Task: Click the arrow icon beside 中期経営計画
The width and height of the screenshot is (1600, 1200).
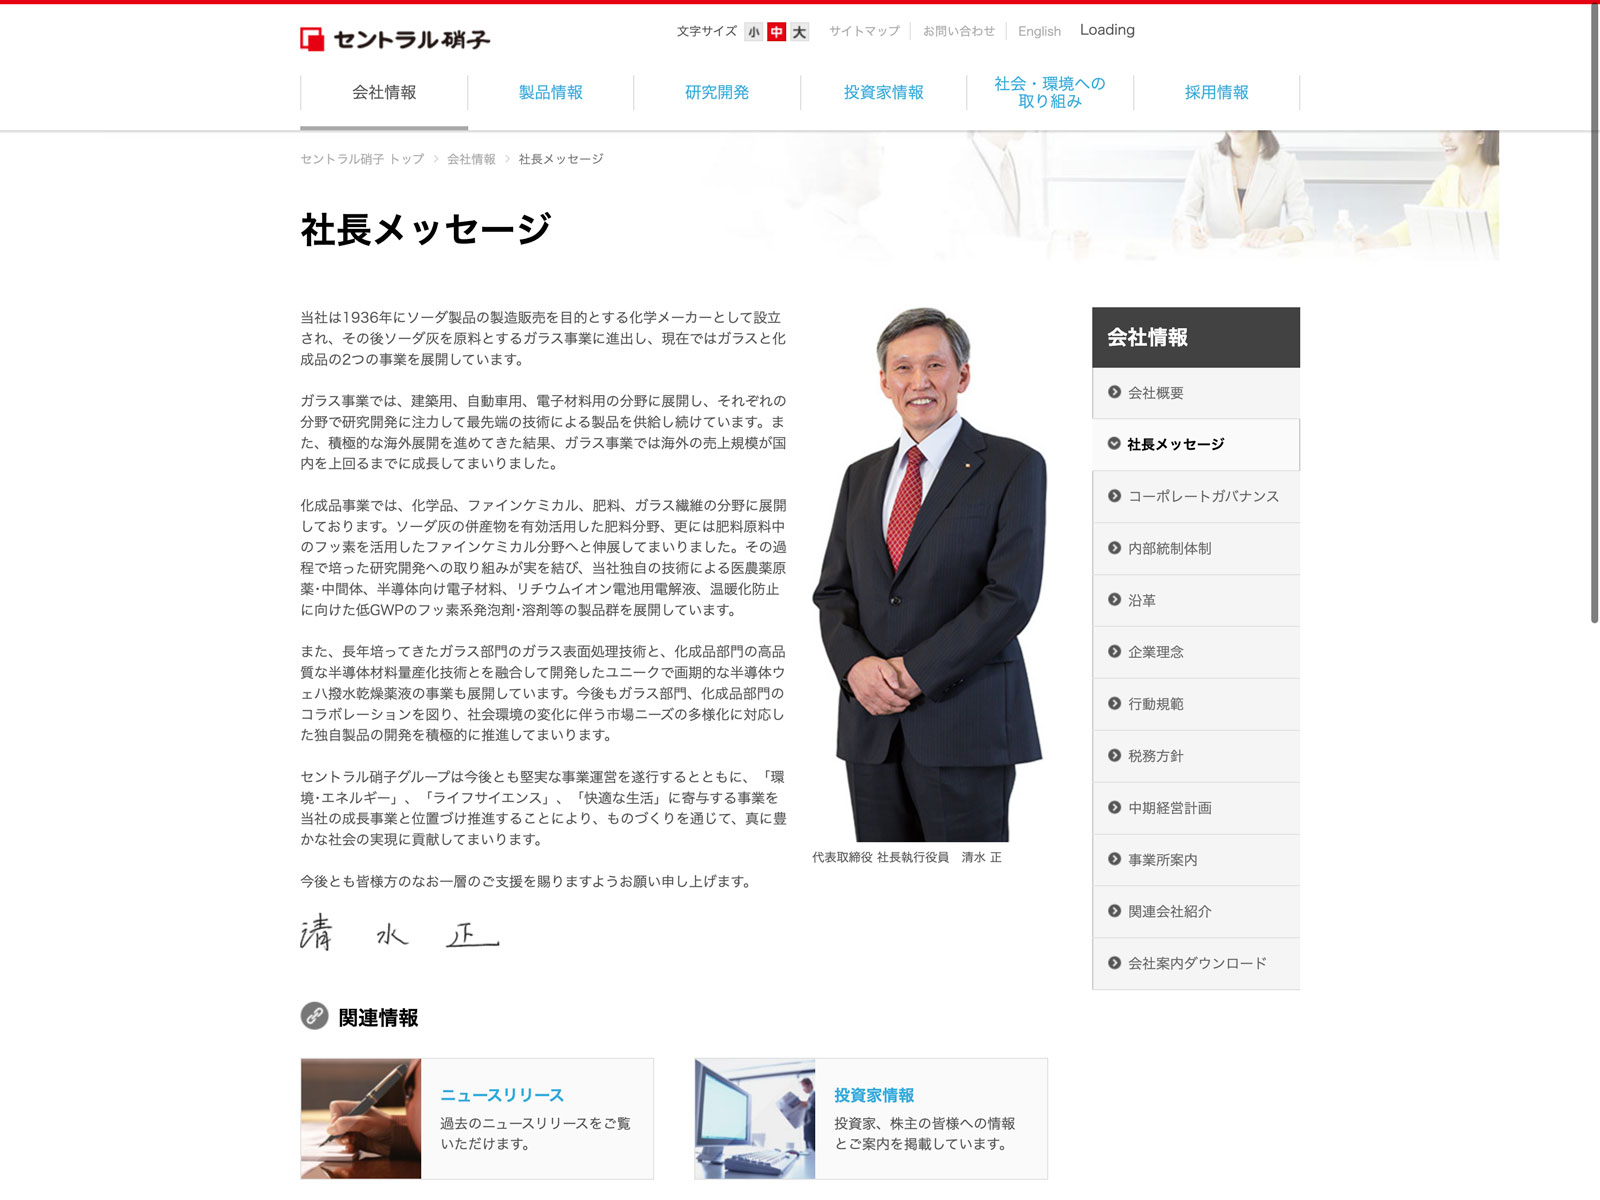Action: pyautogui.click(x=1114, y=807)
